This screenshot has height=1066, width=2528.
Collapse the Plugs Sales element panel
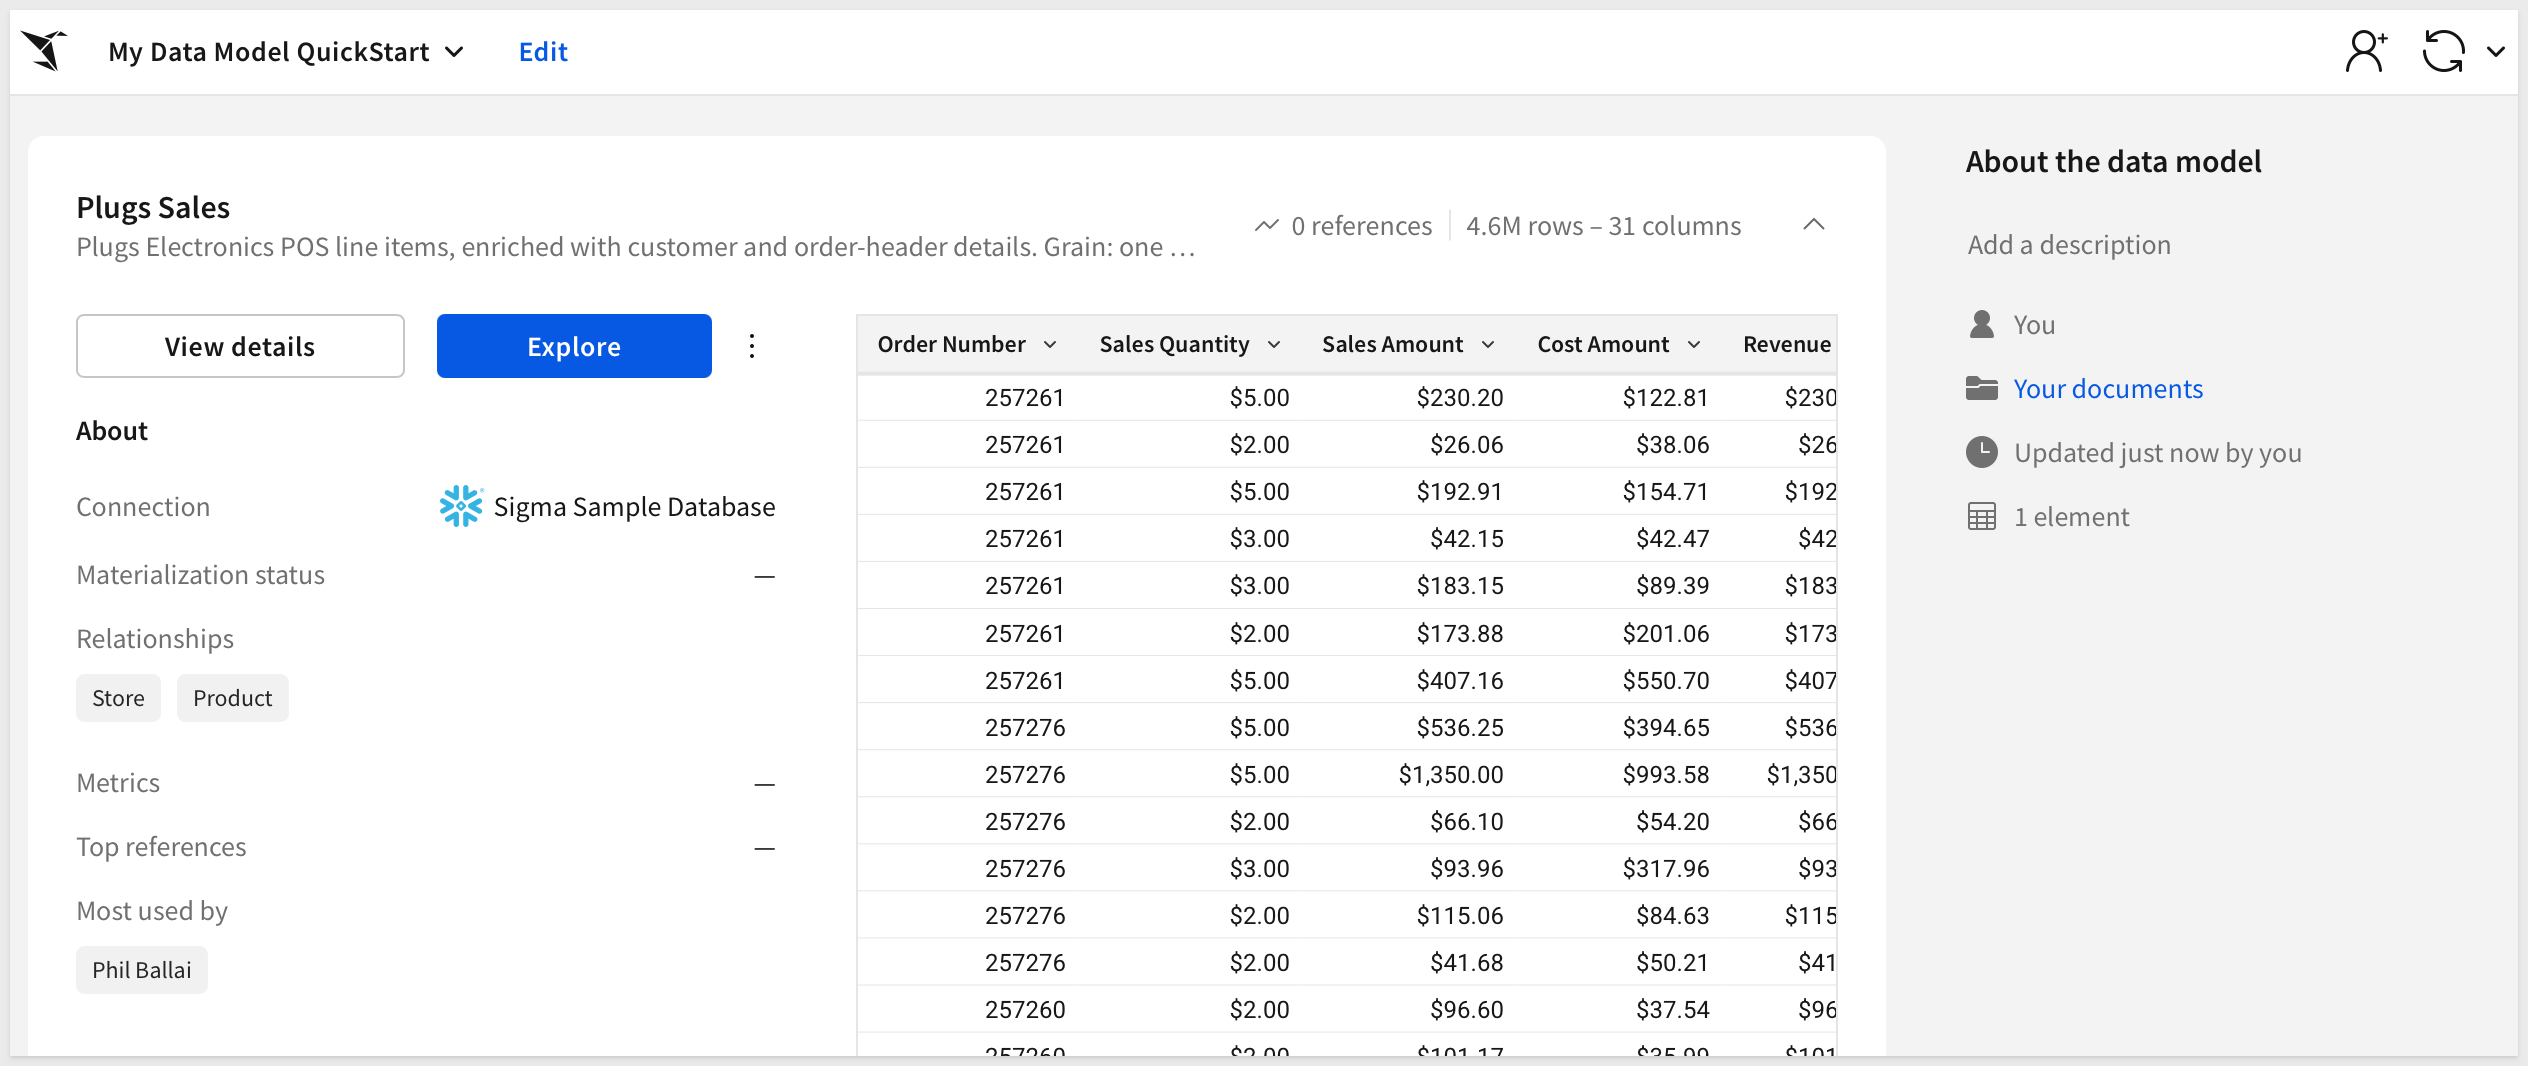click(x=1813, y=225)
